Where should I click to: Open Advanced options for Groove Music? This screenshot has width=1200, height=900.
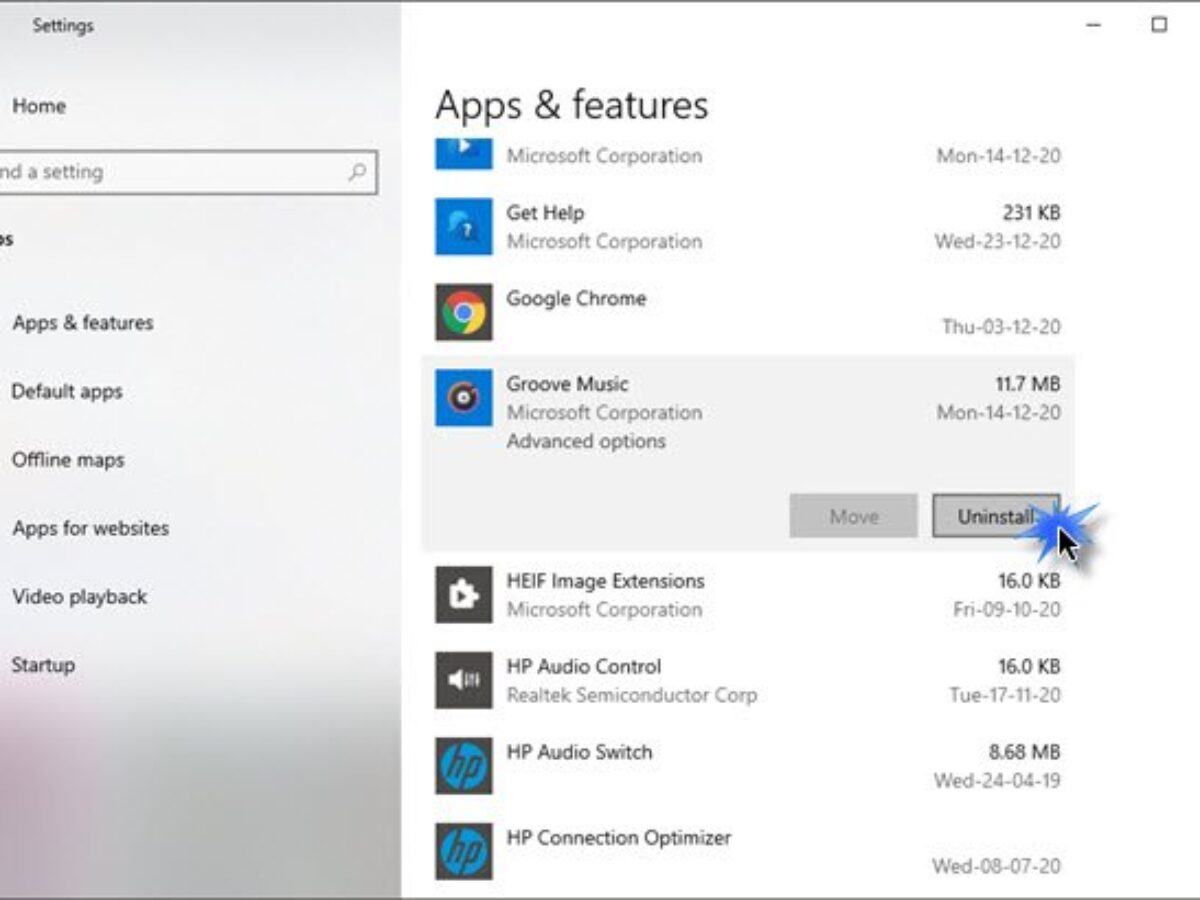[x=586, y=441]
